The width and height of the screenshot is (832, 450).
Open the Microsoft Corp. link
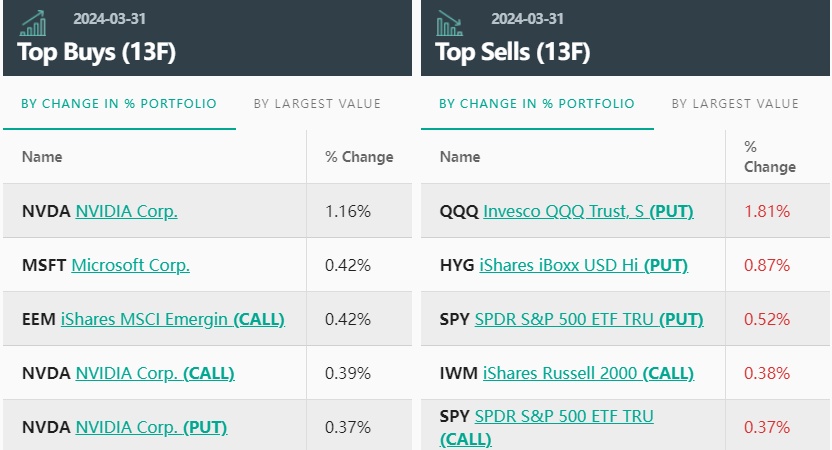pos(130,265)
